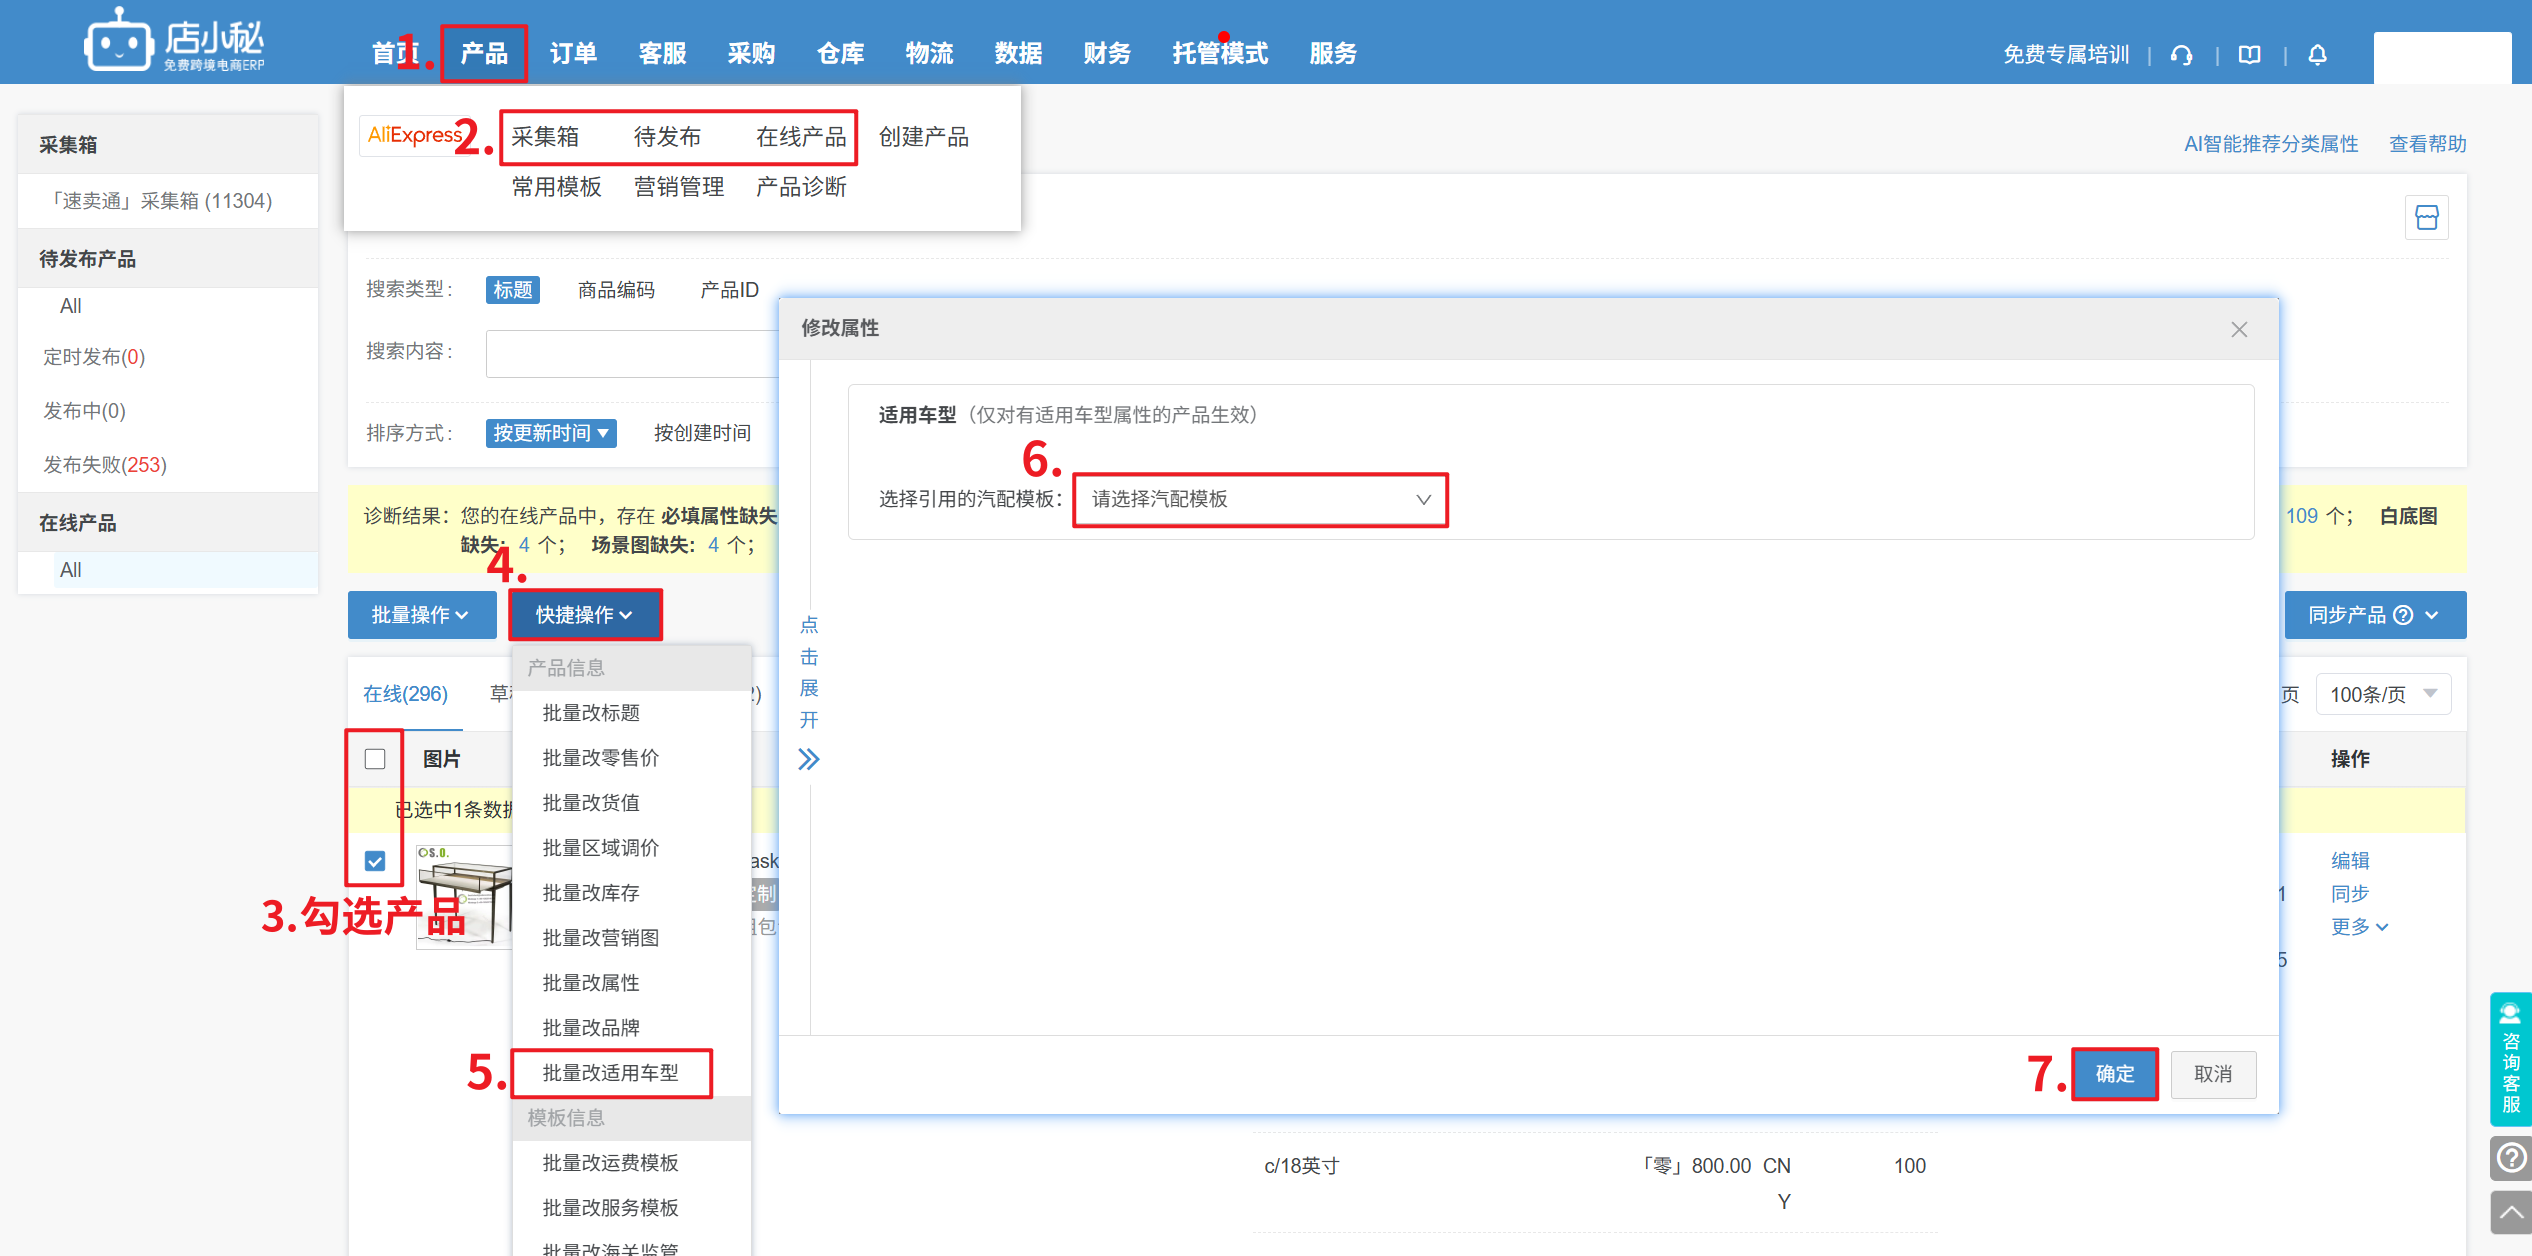Image resolution: width=2532 pixels, height=1256 pixels.
Task: Click the store icon button at top right
Action: [2426, 217]
